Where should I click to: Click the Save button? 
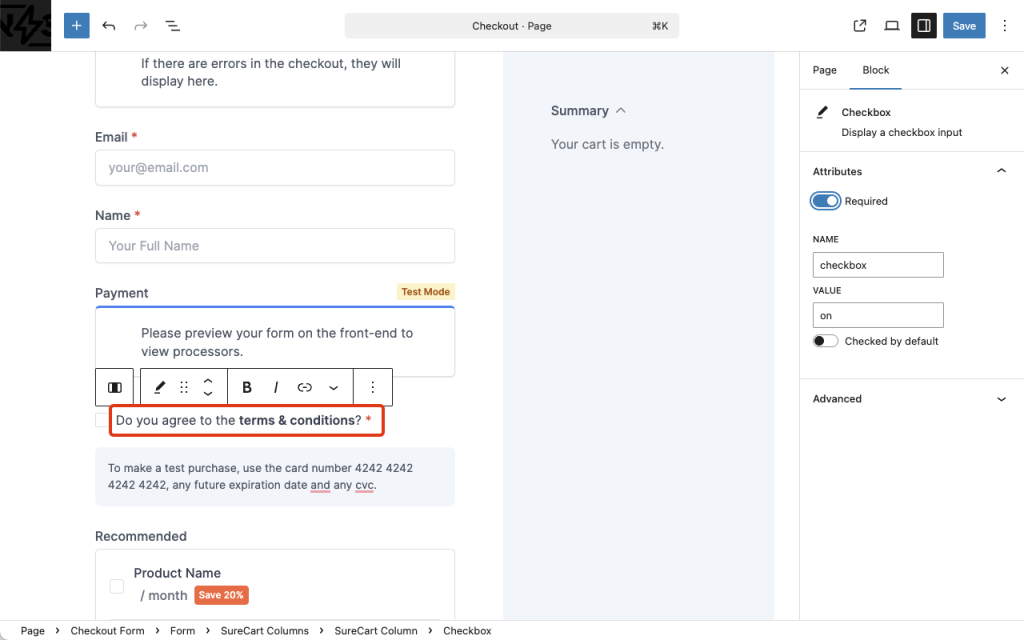(x=963, y=25)
